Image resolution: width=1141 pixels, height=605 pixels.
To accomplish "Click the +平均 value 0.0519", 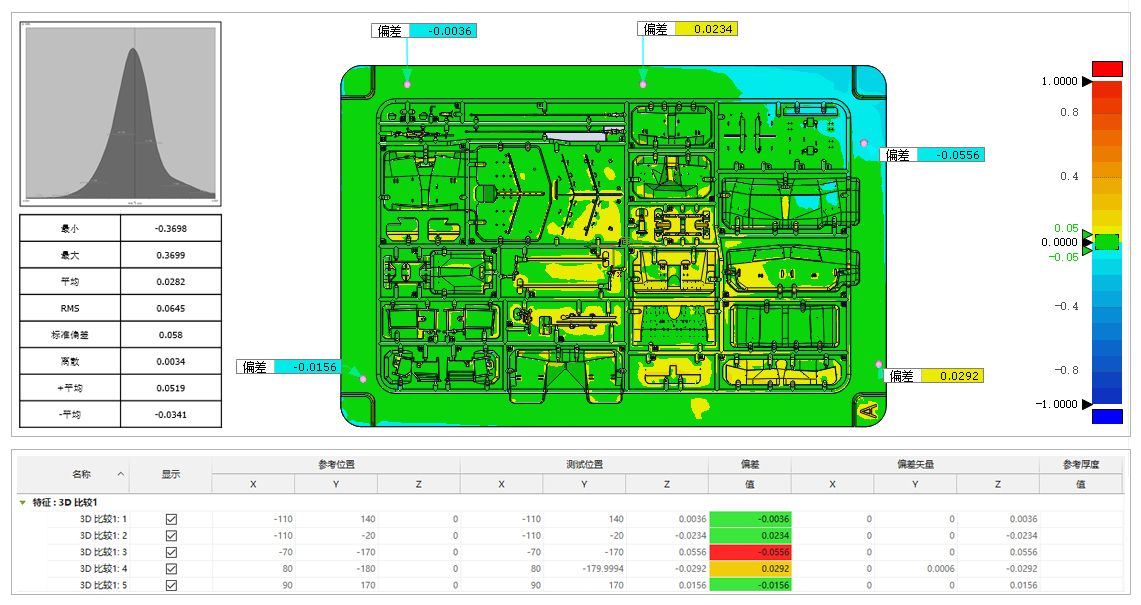I will click(x=171, y=388).
